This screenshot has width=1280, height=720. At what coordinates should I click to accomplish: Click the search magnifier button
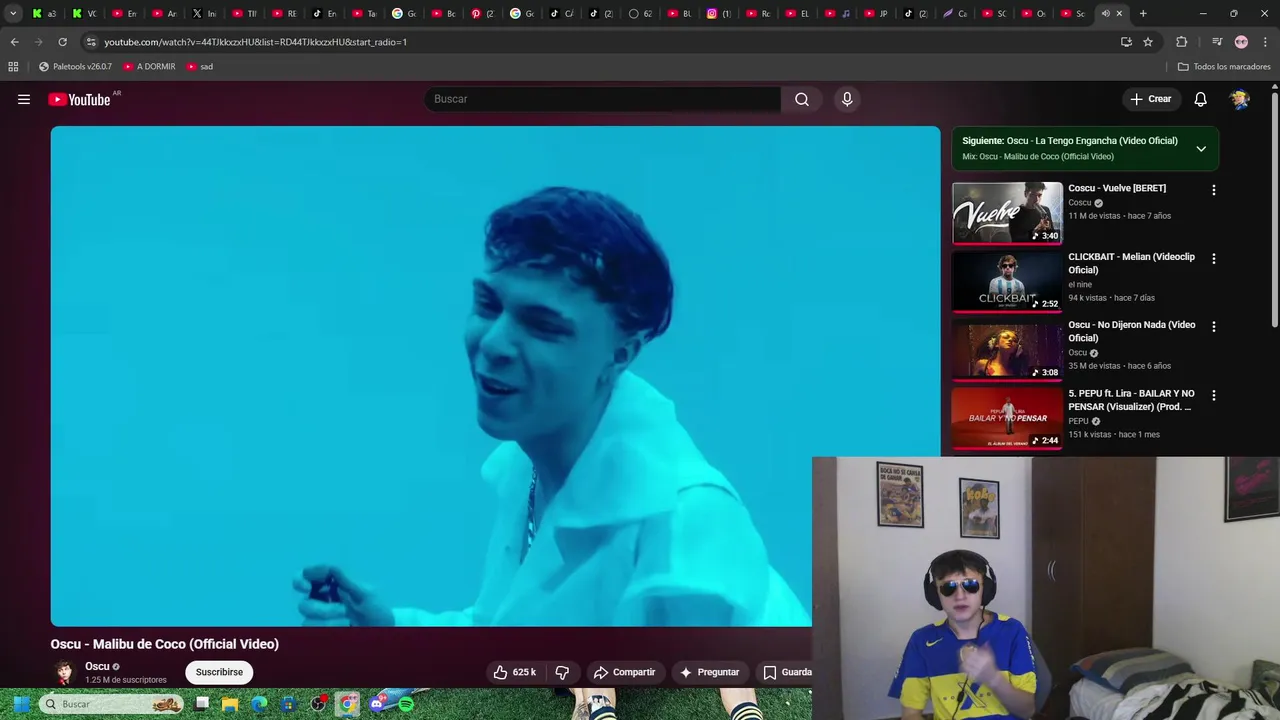[x=802, y=99]
